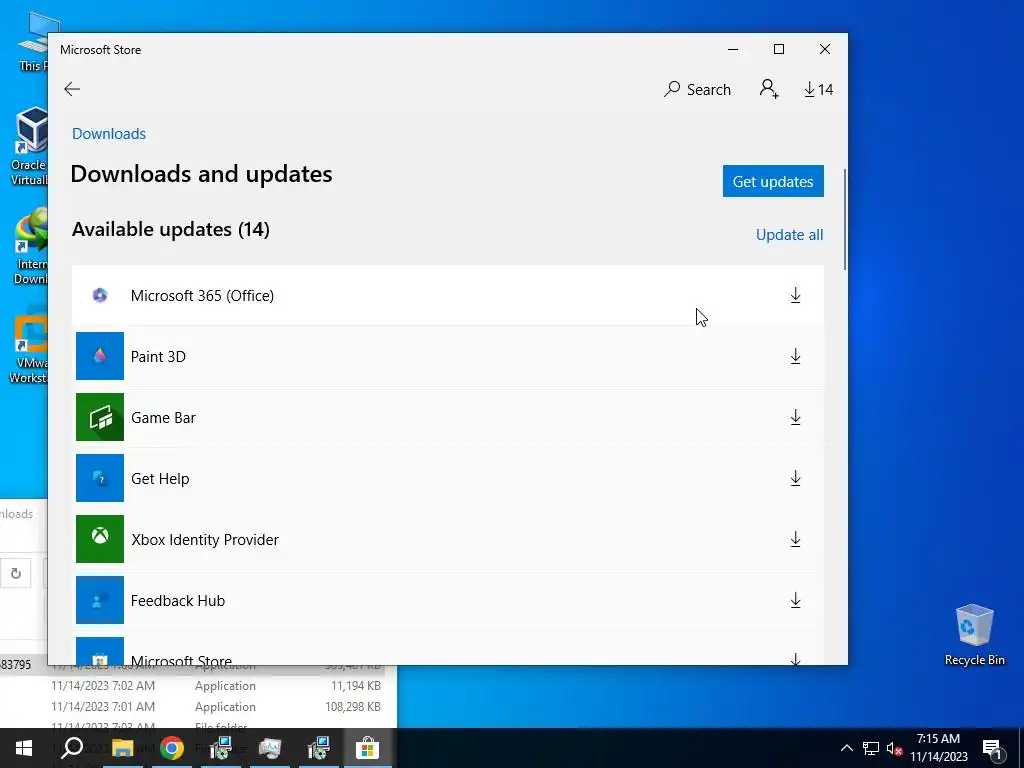1024x768 pixels.
Task: Select the Internet Download Manager desktop shortcut
Action: 31,246
